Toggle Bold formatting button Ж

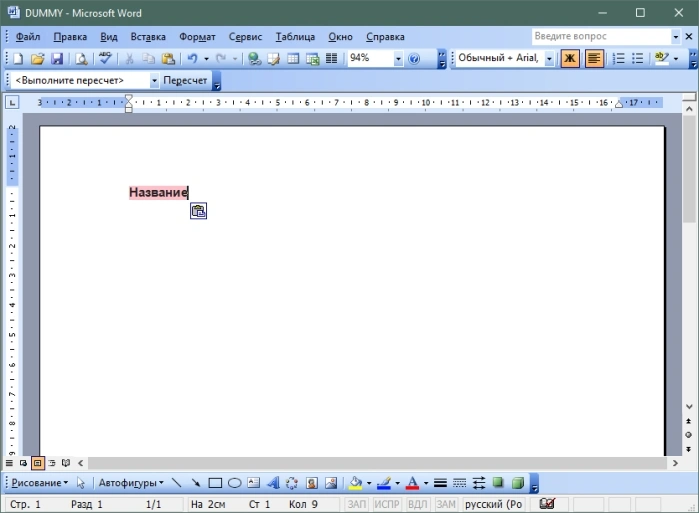(570, 58)
